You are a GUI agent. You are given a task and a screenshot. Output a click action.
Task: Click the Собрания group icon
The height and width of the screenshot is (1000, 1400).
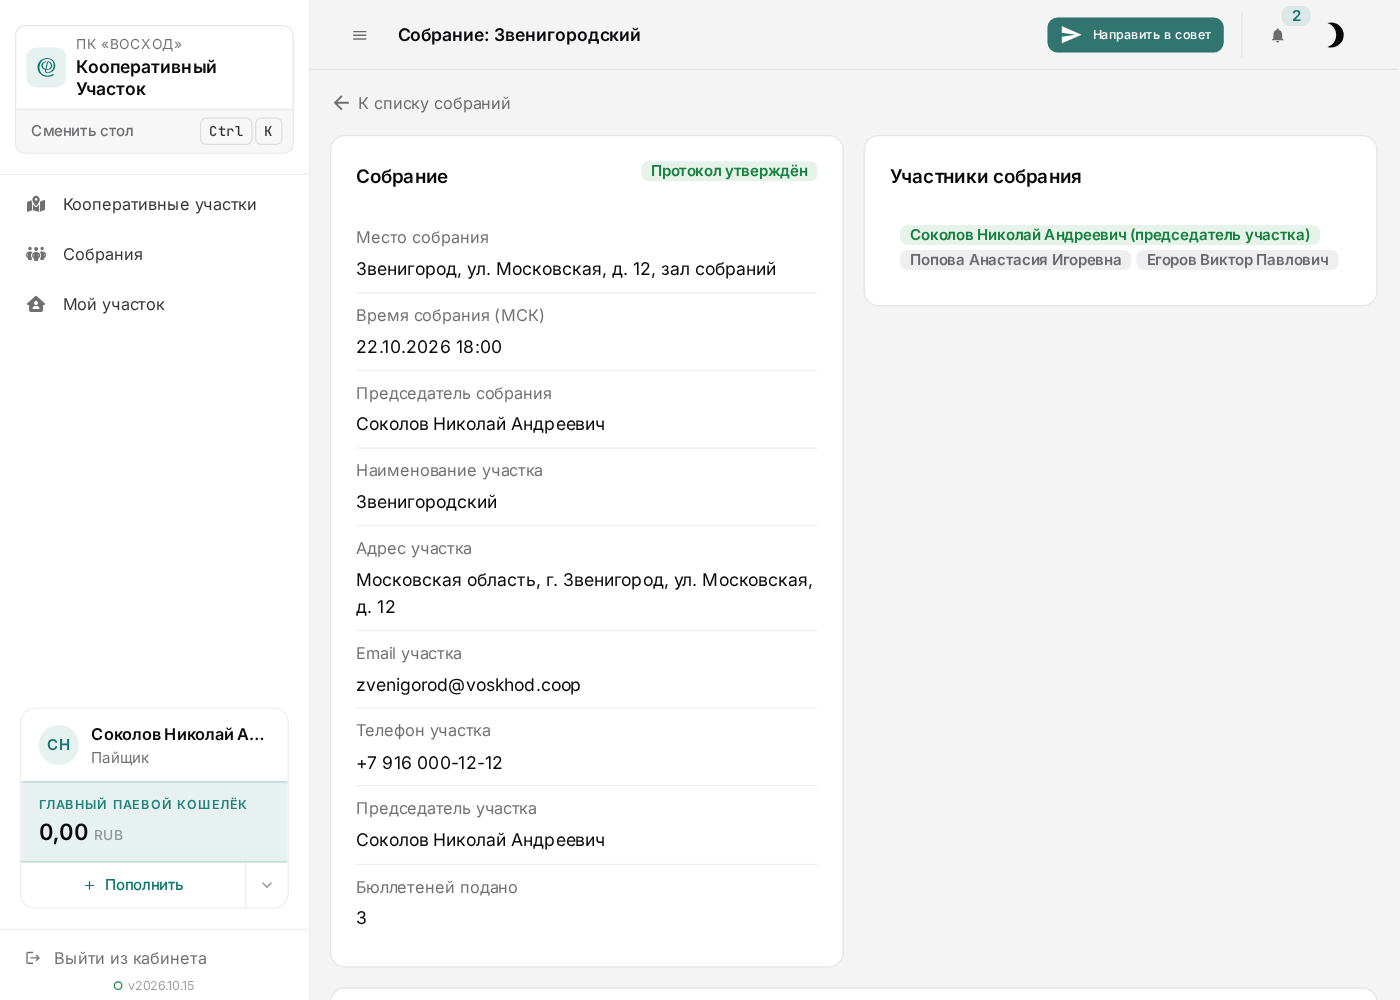[x=36, y=254]
